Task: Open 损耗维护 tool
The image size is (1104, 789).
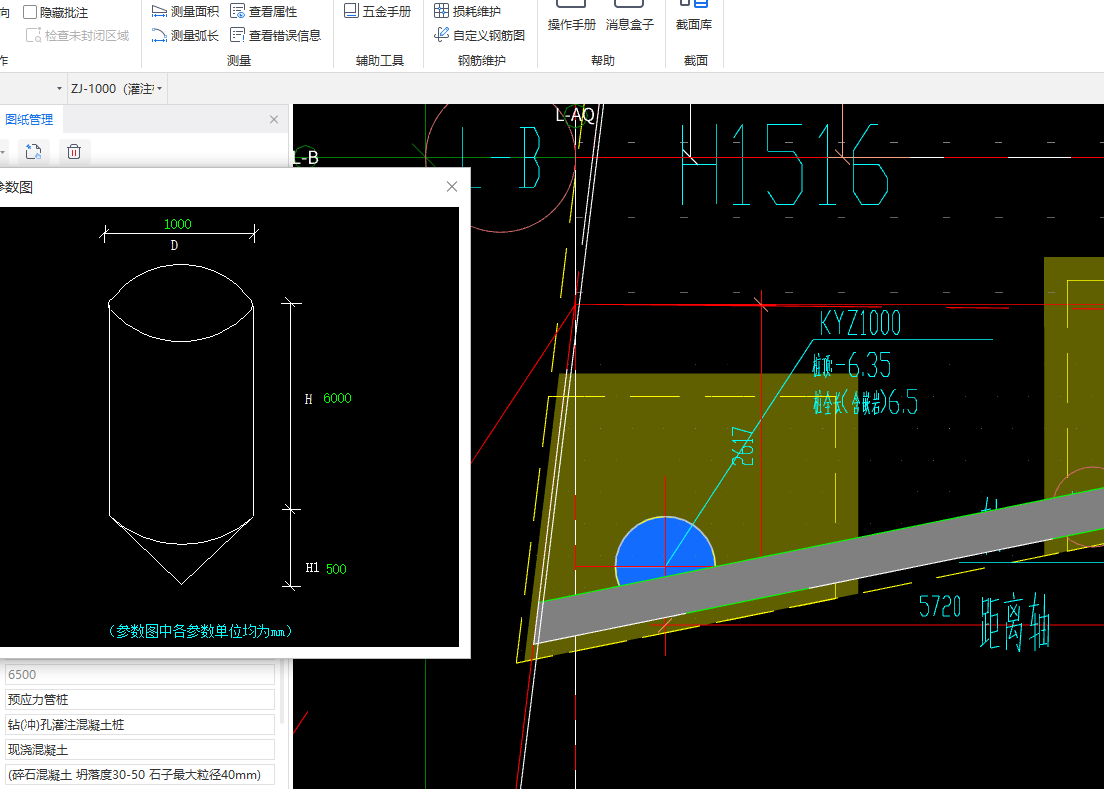Action: click(x=468, y=11)
